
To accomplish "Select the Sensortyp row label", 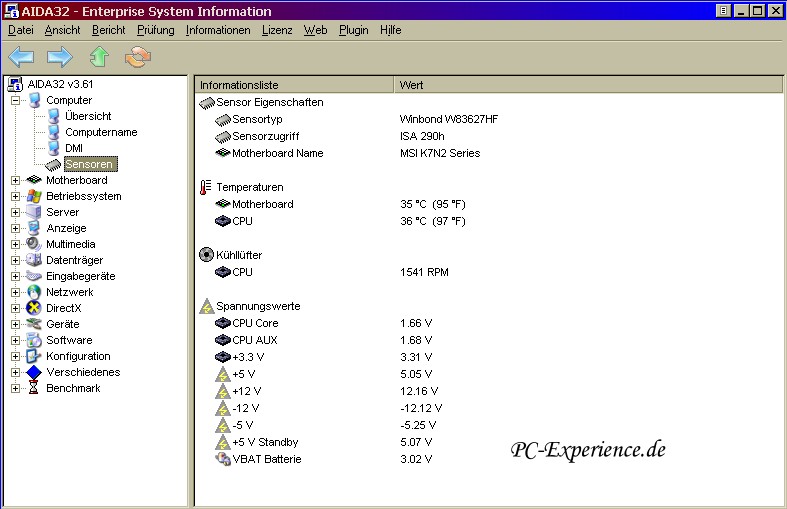I will coord(257,119).
